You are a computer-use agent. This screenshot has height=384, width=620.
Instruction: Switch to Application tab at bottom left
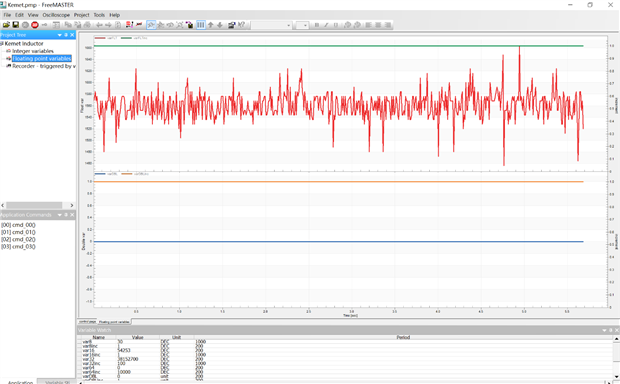pyautogui.click(x=20, y=382)
